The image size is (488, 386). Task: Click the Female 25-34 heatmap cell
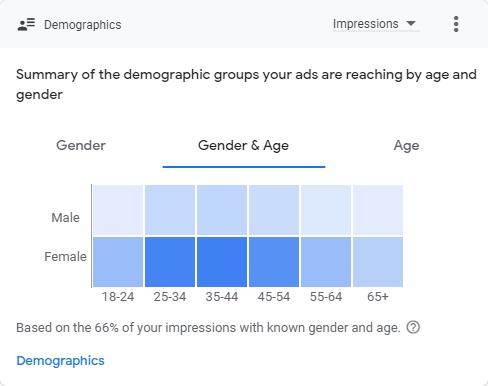click(x=170, y=262)
